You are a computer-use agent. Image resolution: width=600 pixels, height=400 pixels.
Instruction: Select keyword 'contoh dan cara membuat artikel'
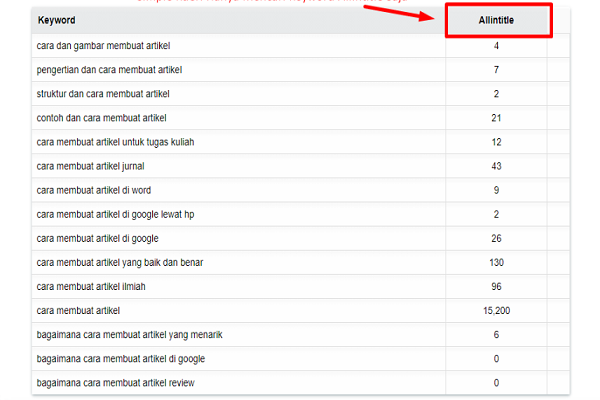(101, 118)
